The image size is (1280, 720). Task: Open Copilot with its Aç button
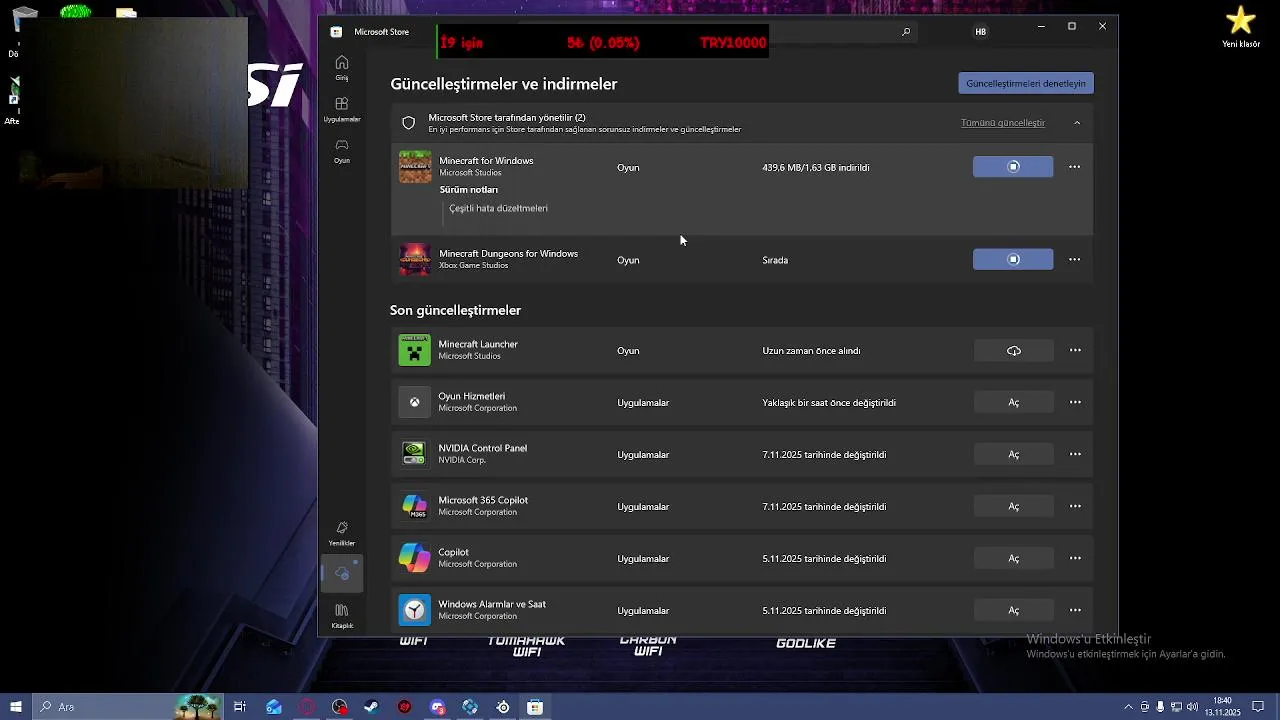click(x=1013, y=559)
